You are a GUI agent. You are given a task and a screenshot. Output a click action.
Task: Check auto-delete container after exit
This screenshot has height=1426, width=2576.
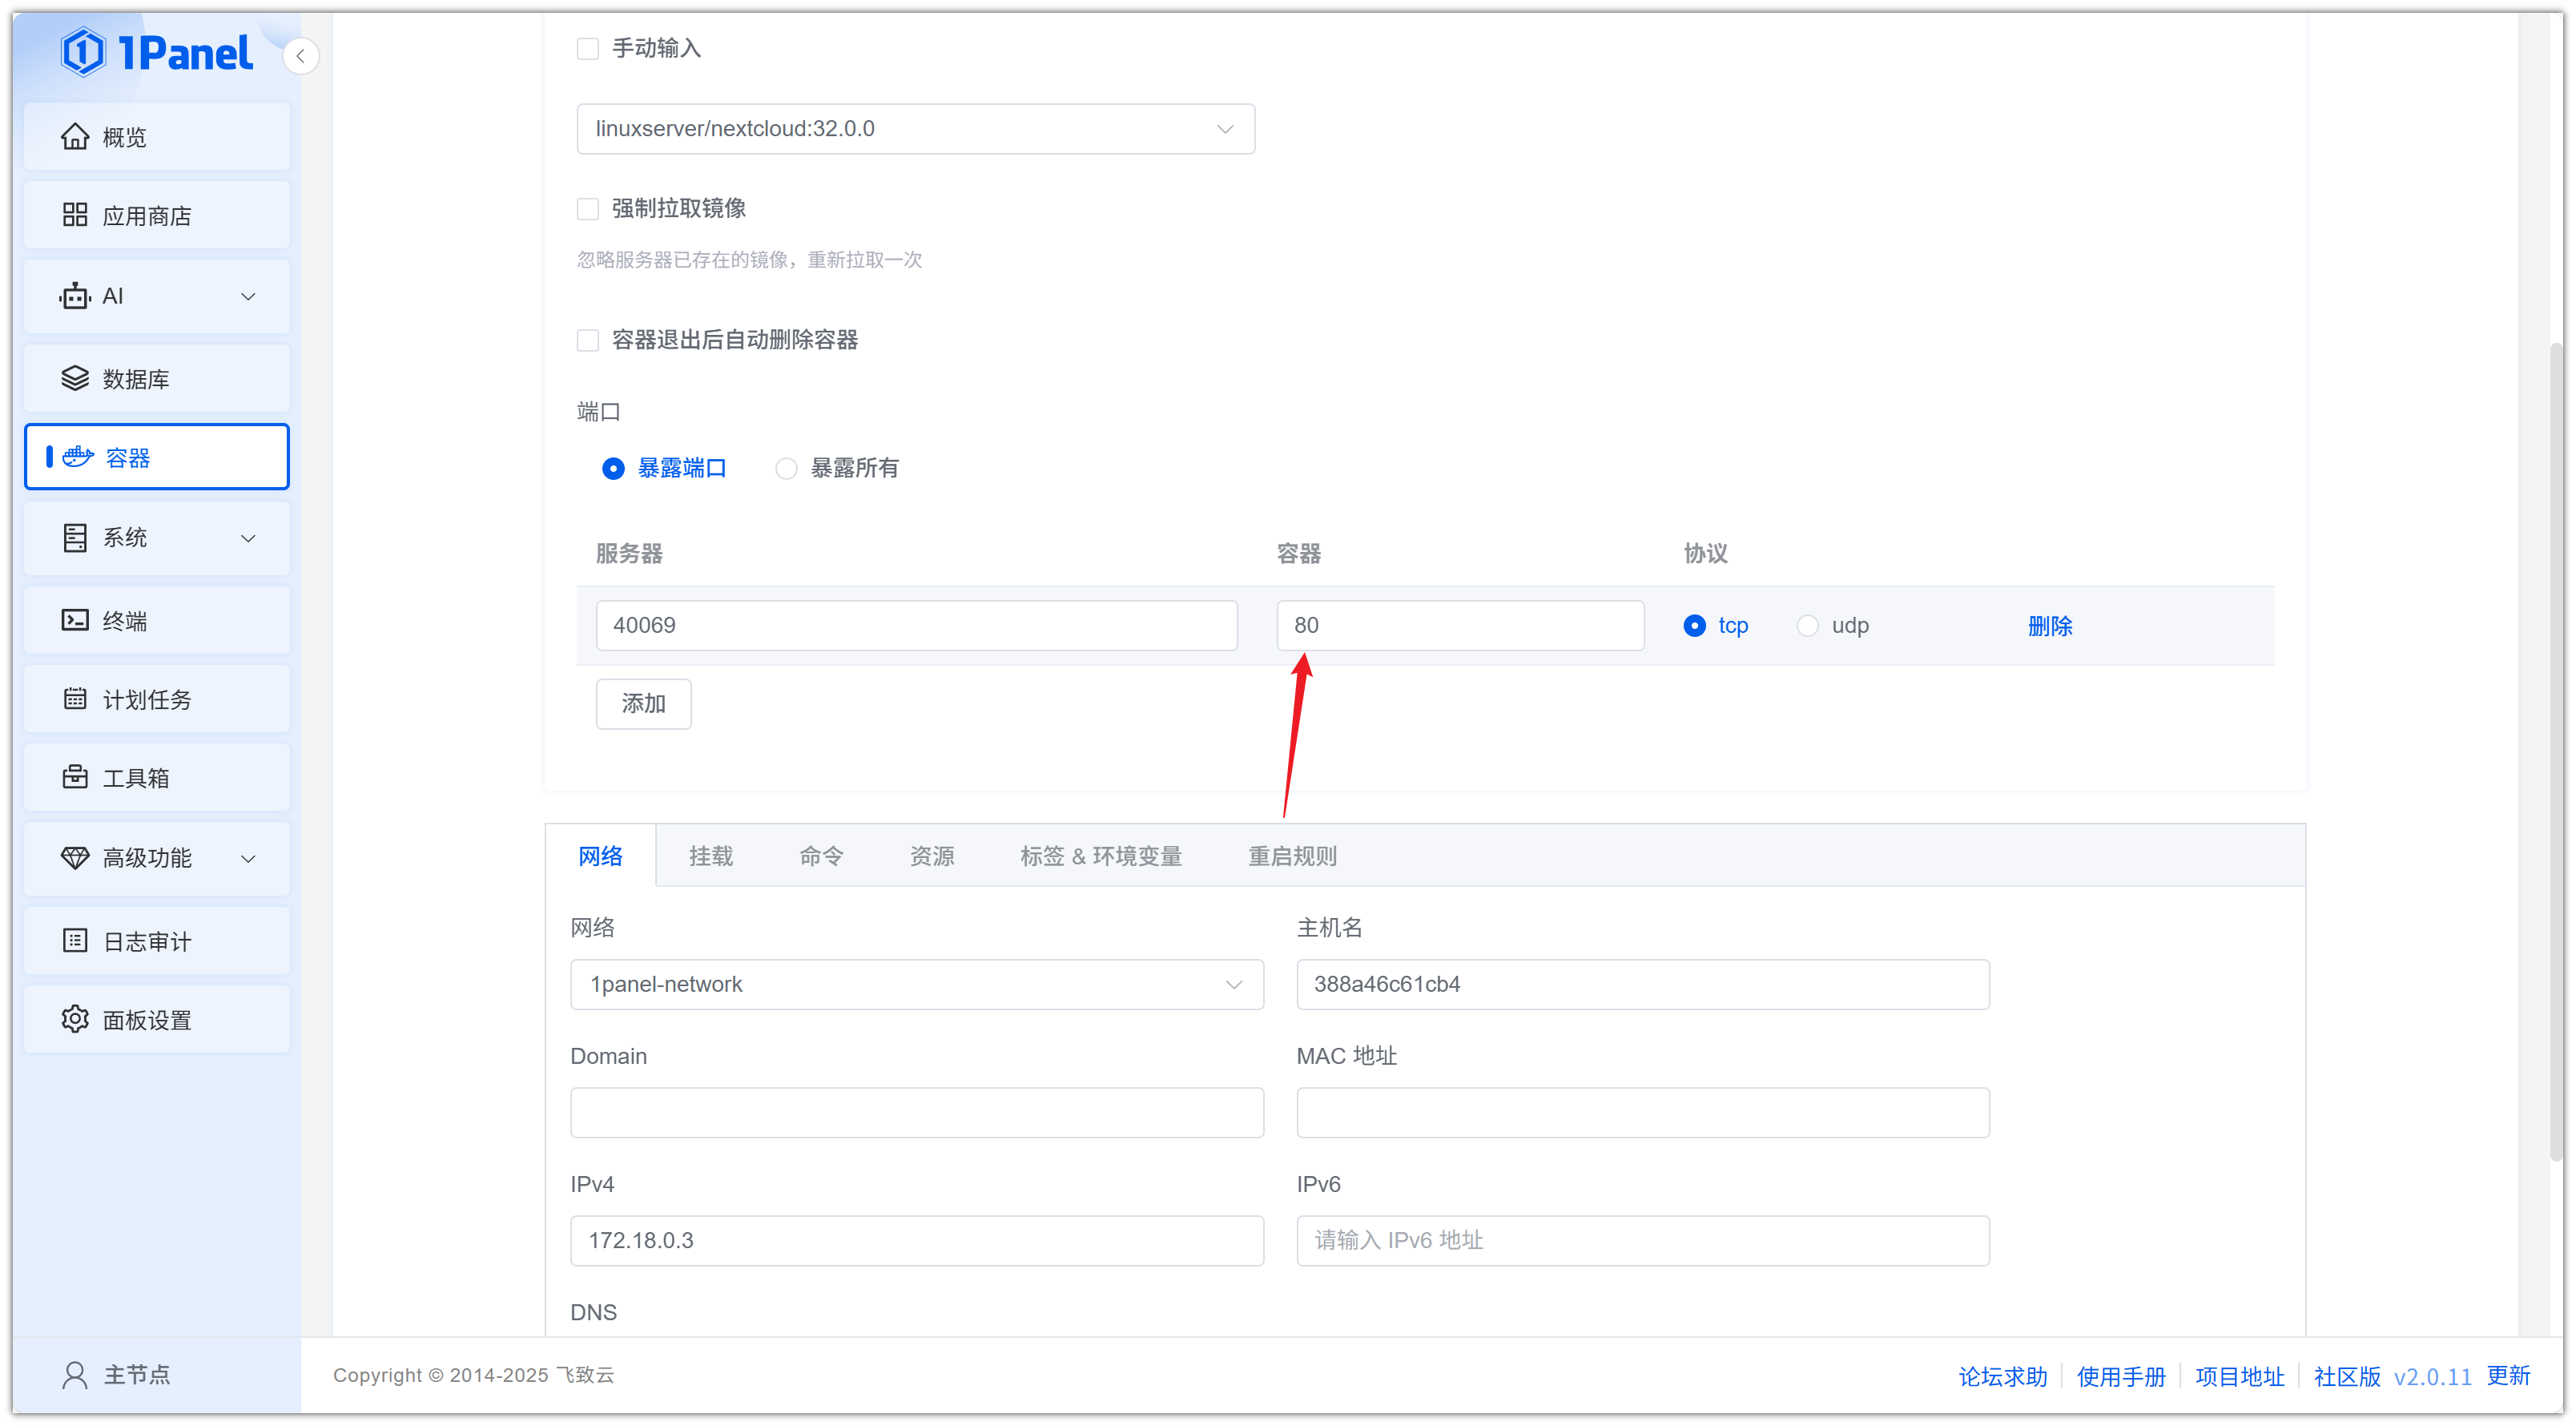(588, 340)
